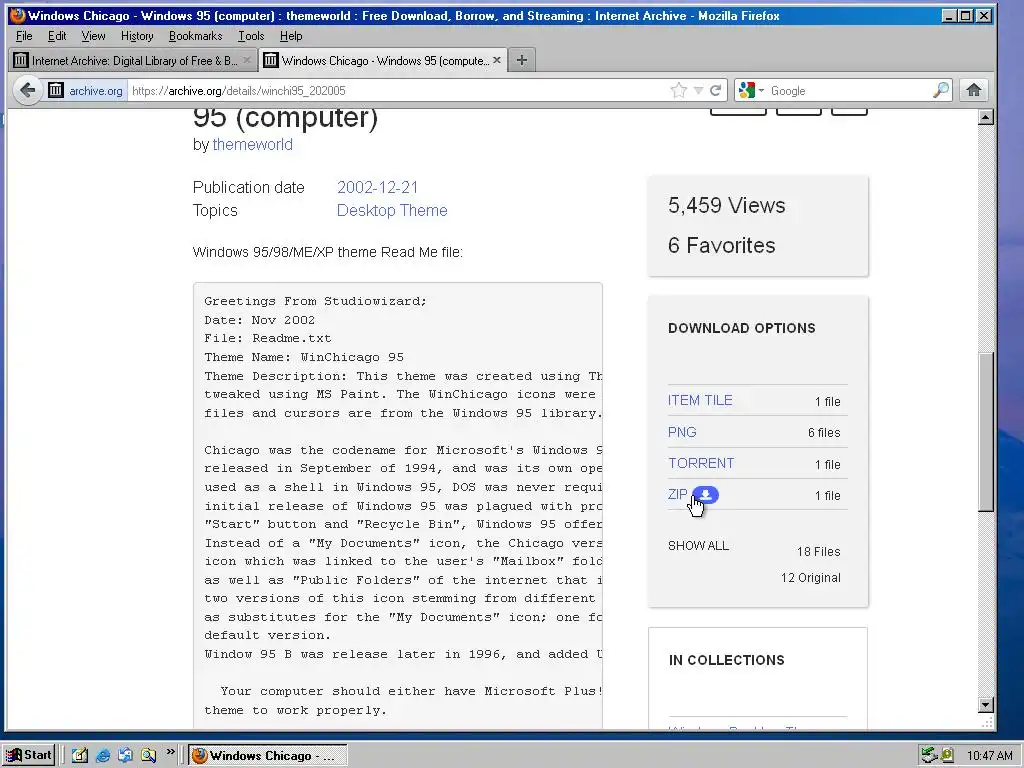1024x768 pixels.
Task: Click SHOW ALL files link
Action: (698, 545)
